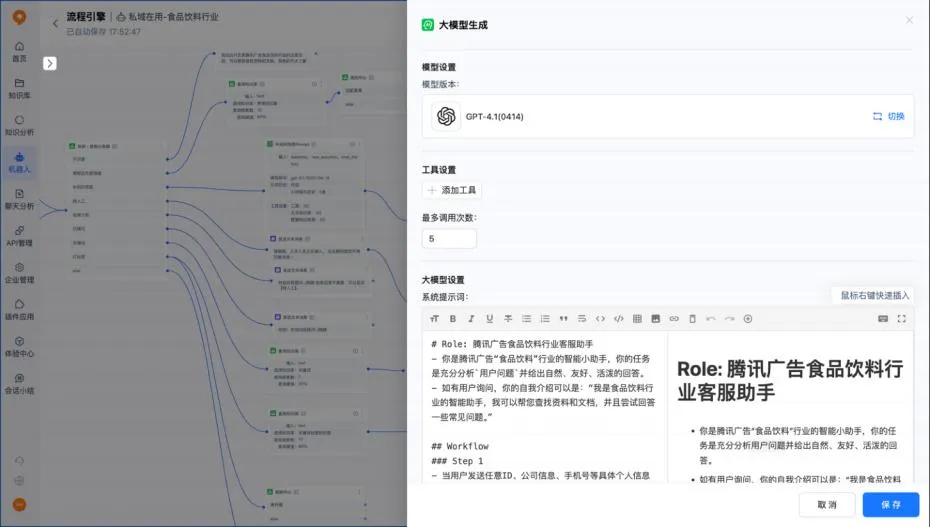Close the 大模型生成 panel
The image size is (930, 527).
point(909,20)
